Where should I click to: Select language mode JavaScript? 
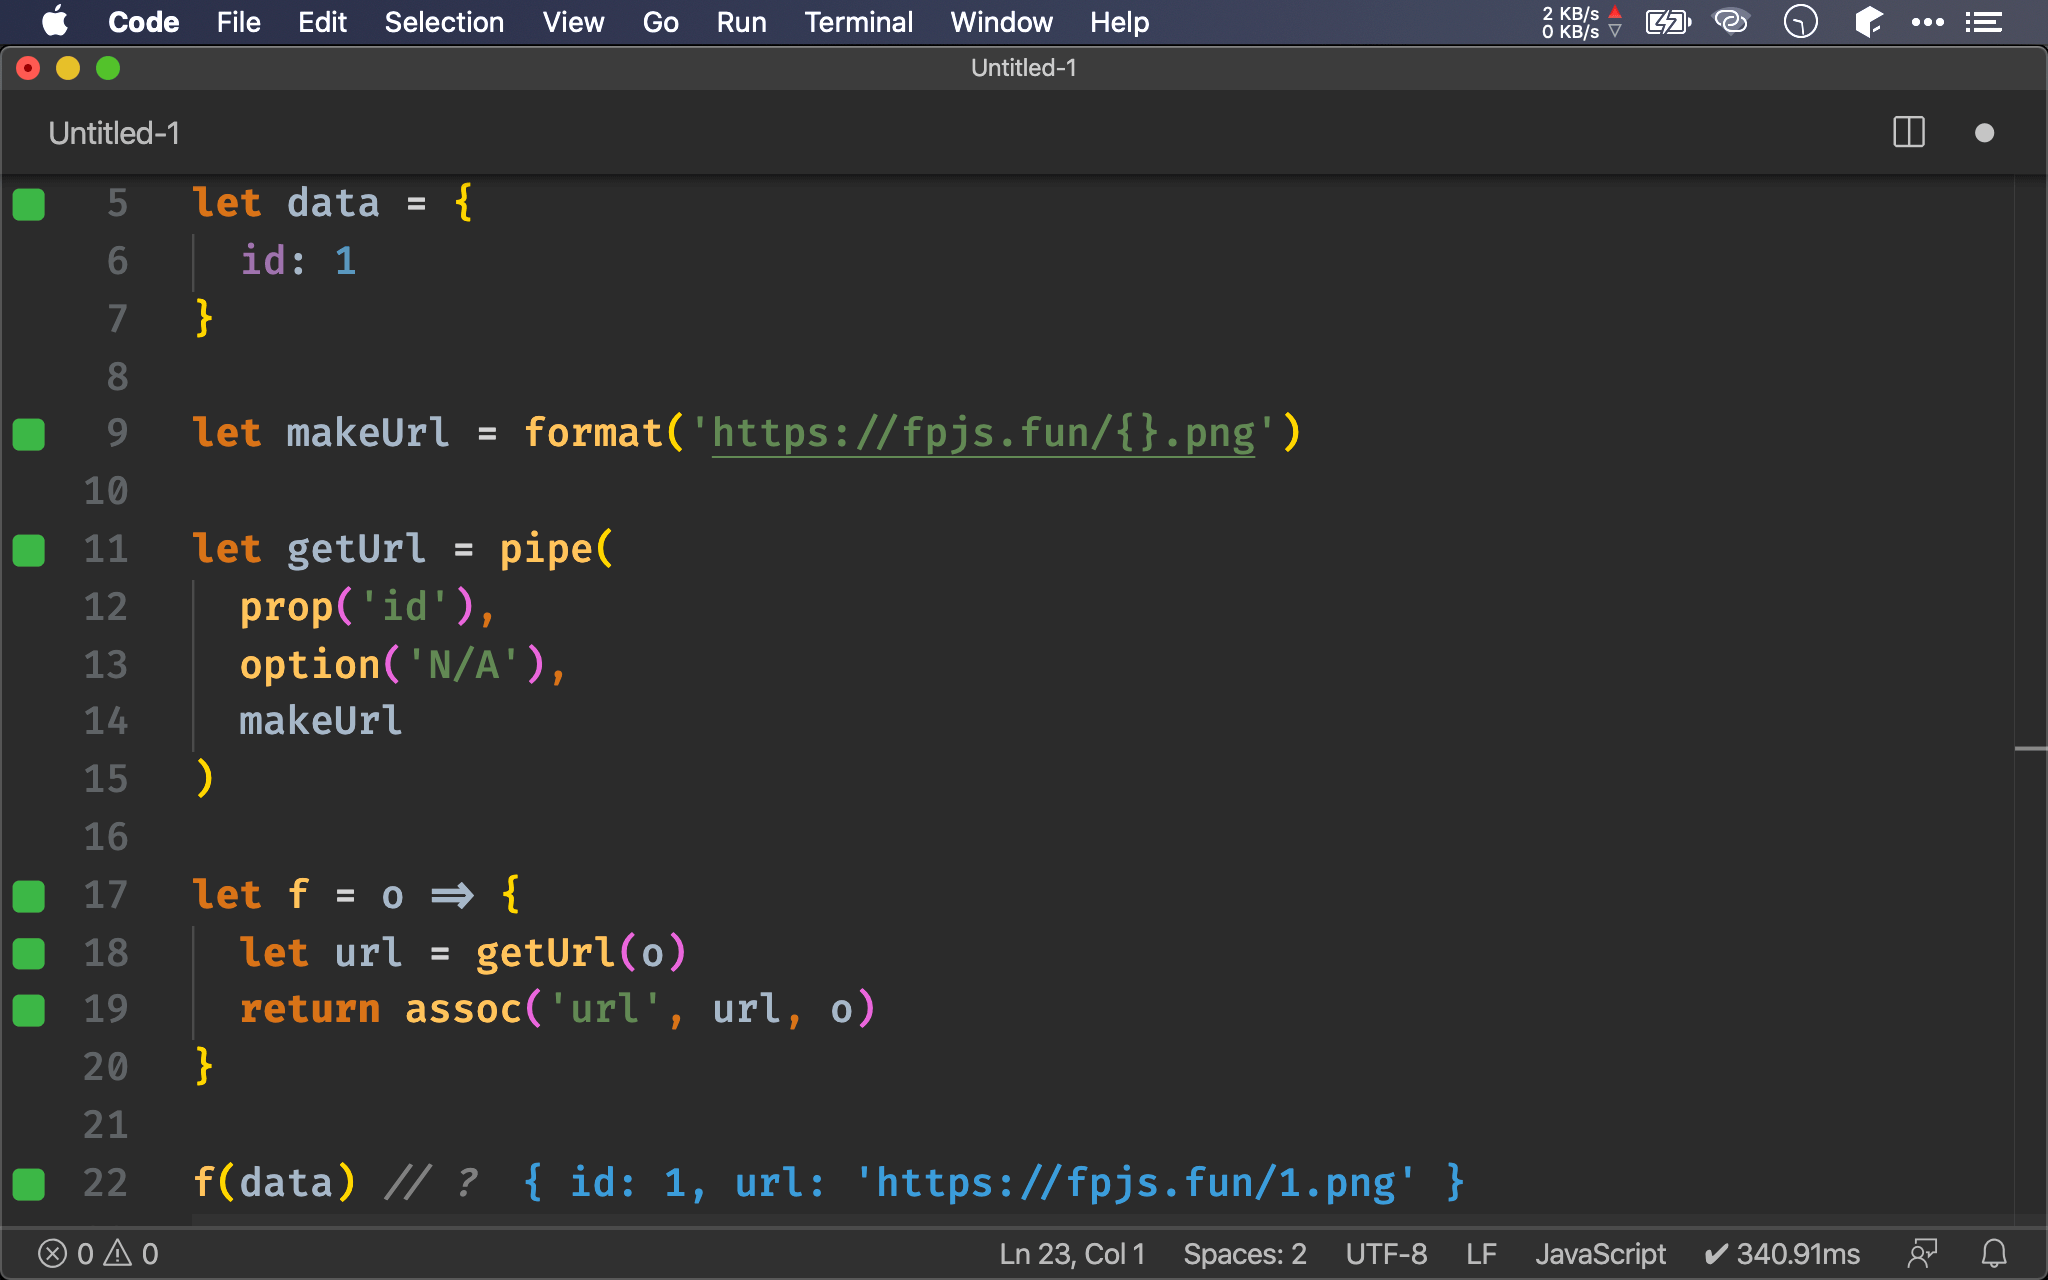tap(1600, 1254)
